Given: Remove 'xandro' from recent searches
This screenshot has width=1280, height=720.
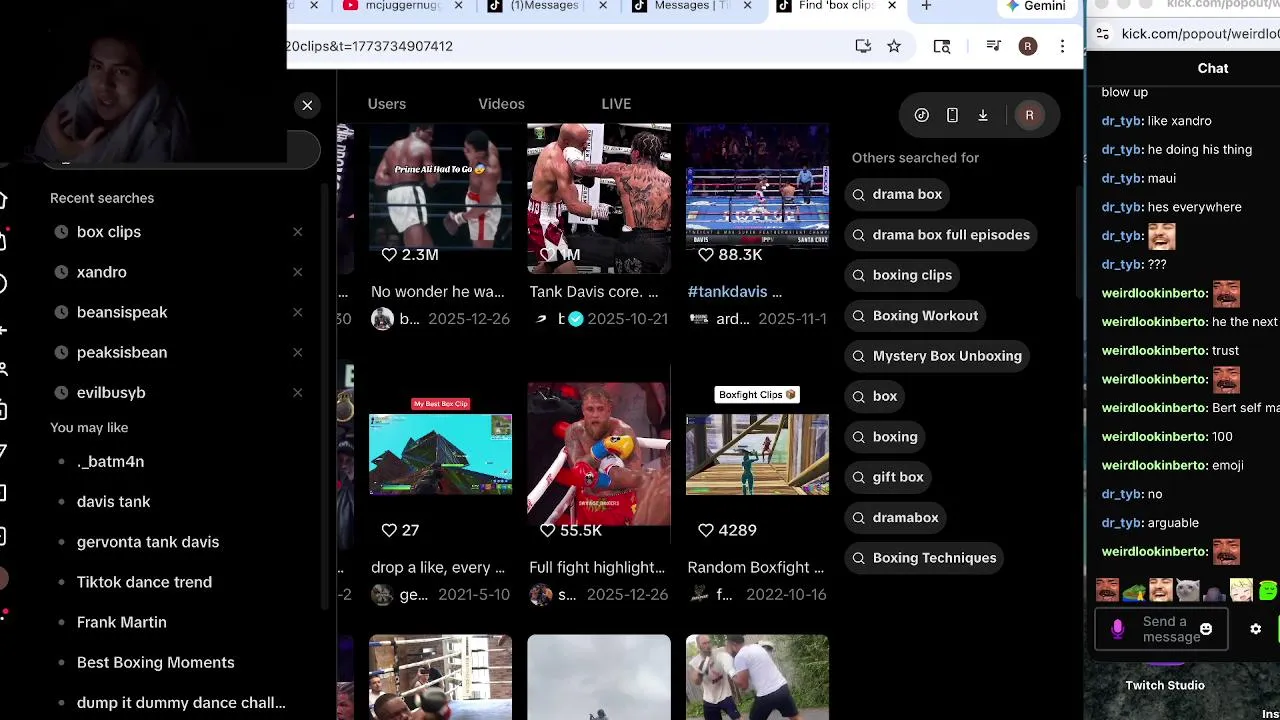Looking at the screenshot, I should (298, 272).
